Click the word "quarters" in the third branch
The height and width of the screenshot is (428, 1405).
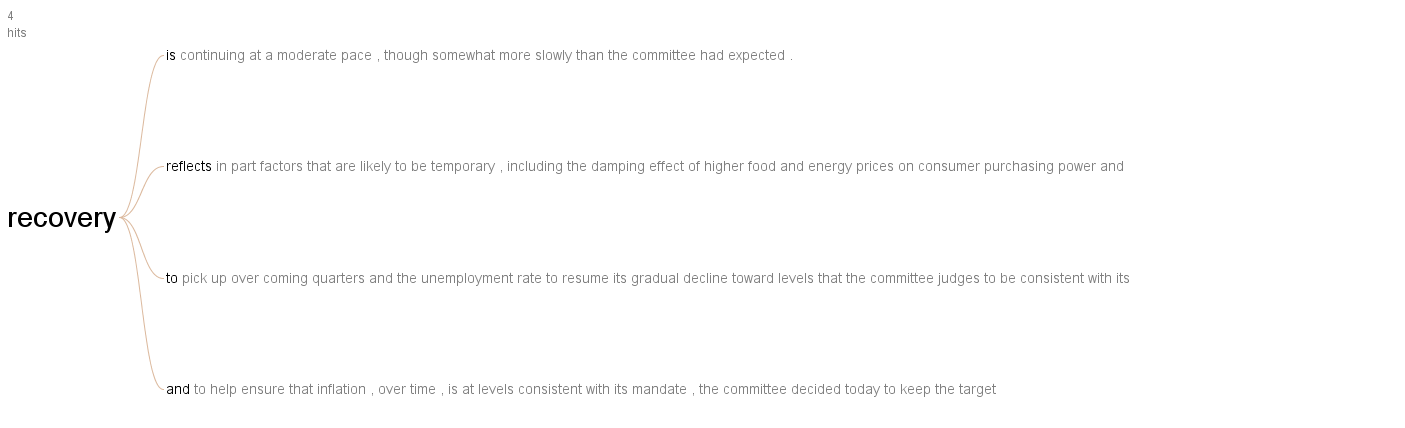339,278
